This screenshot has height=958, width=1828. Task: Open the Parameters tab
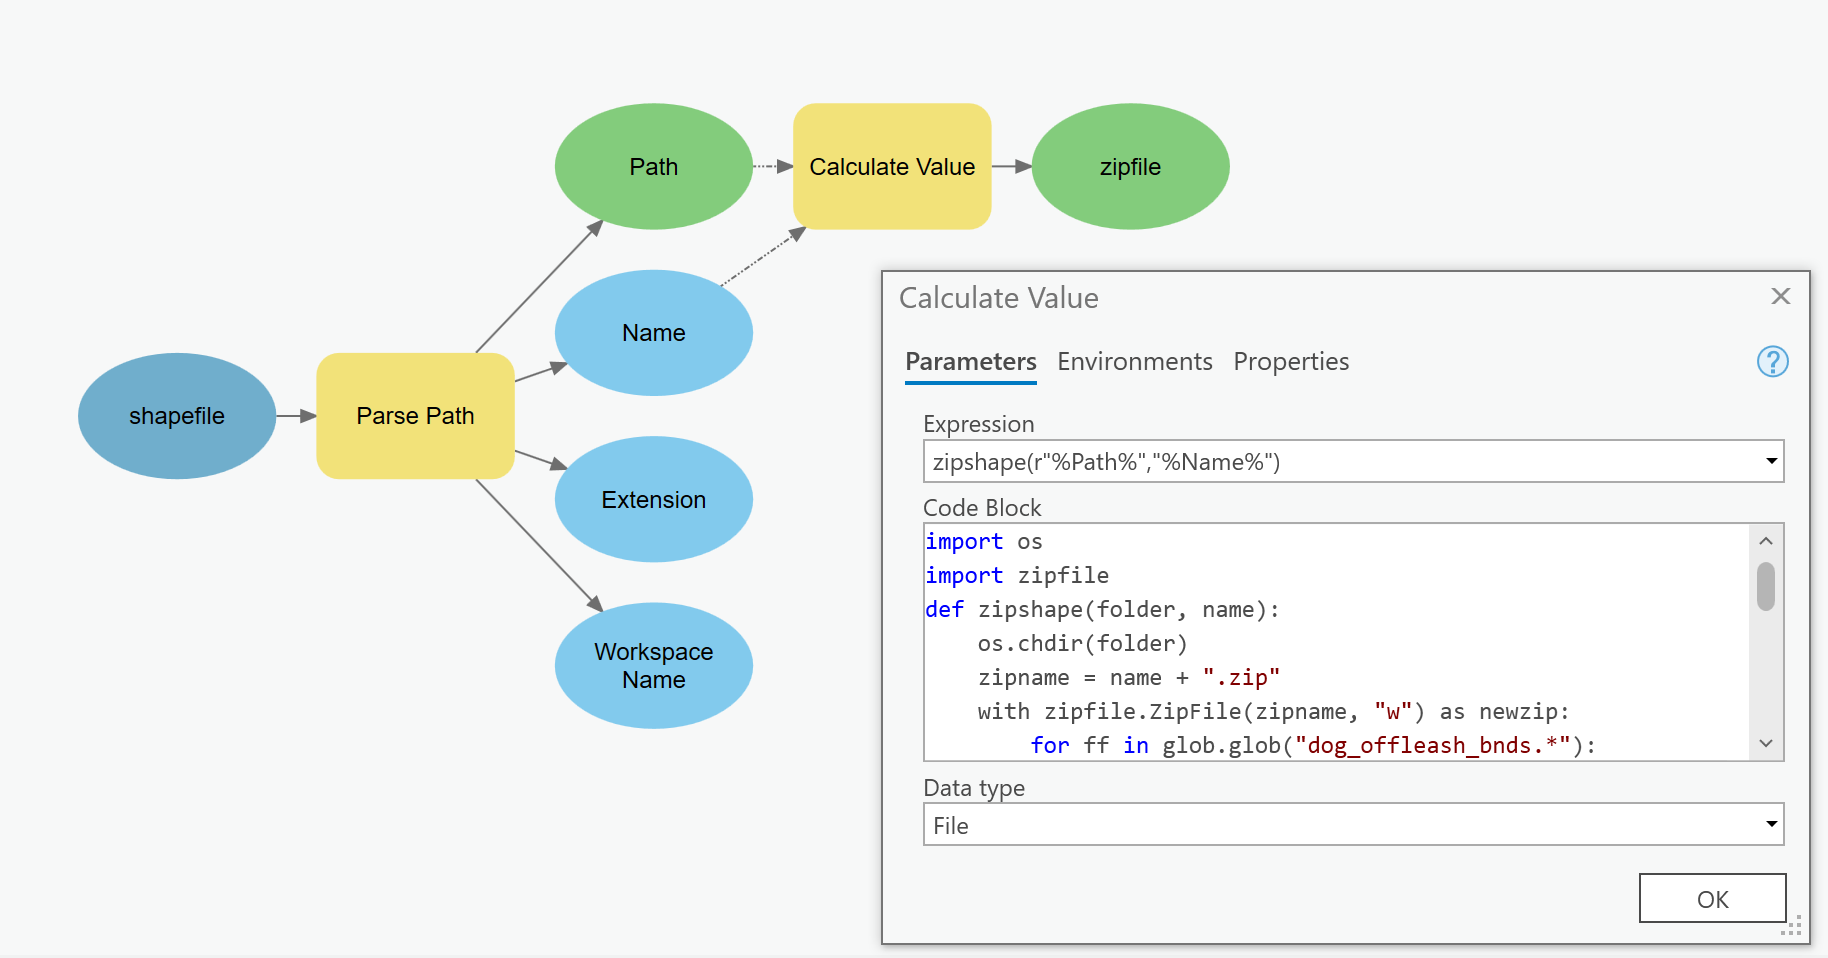pos(970,362)
